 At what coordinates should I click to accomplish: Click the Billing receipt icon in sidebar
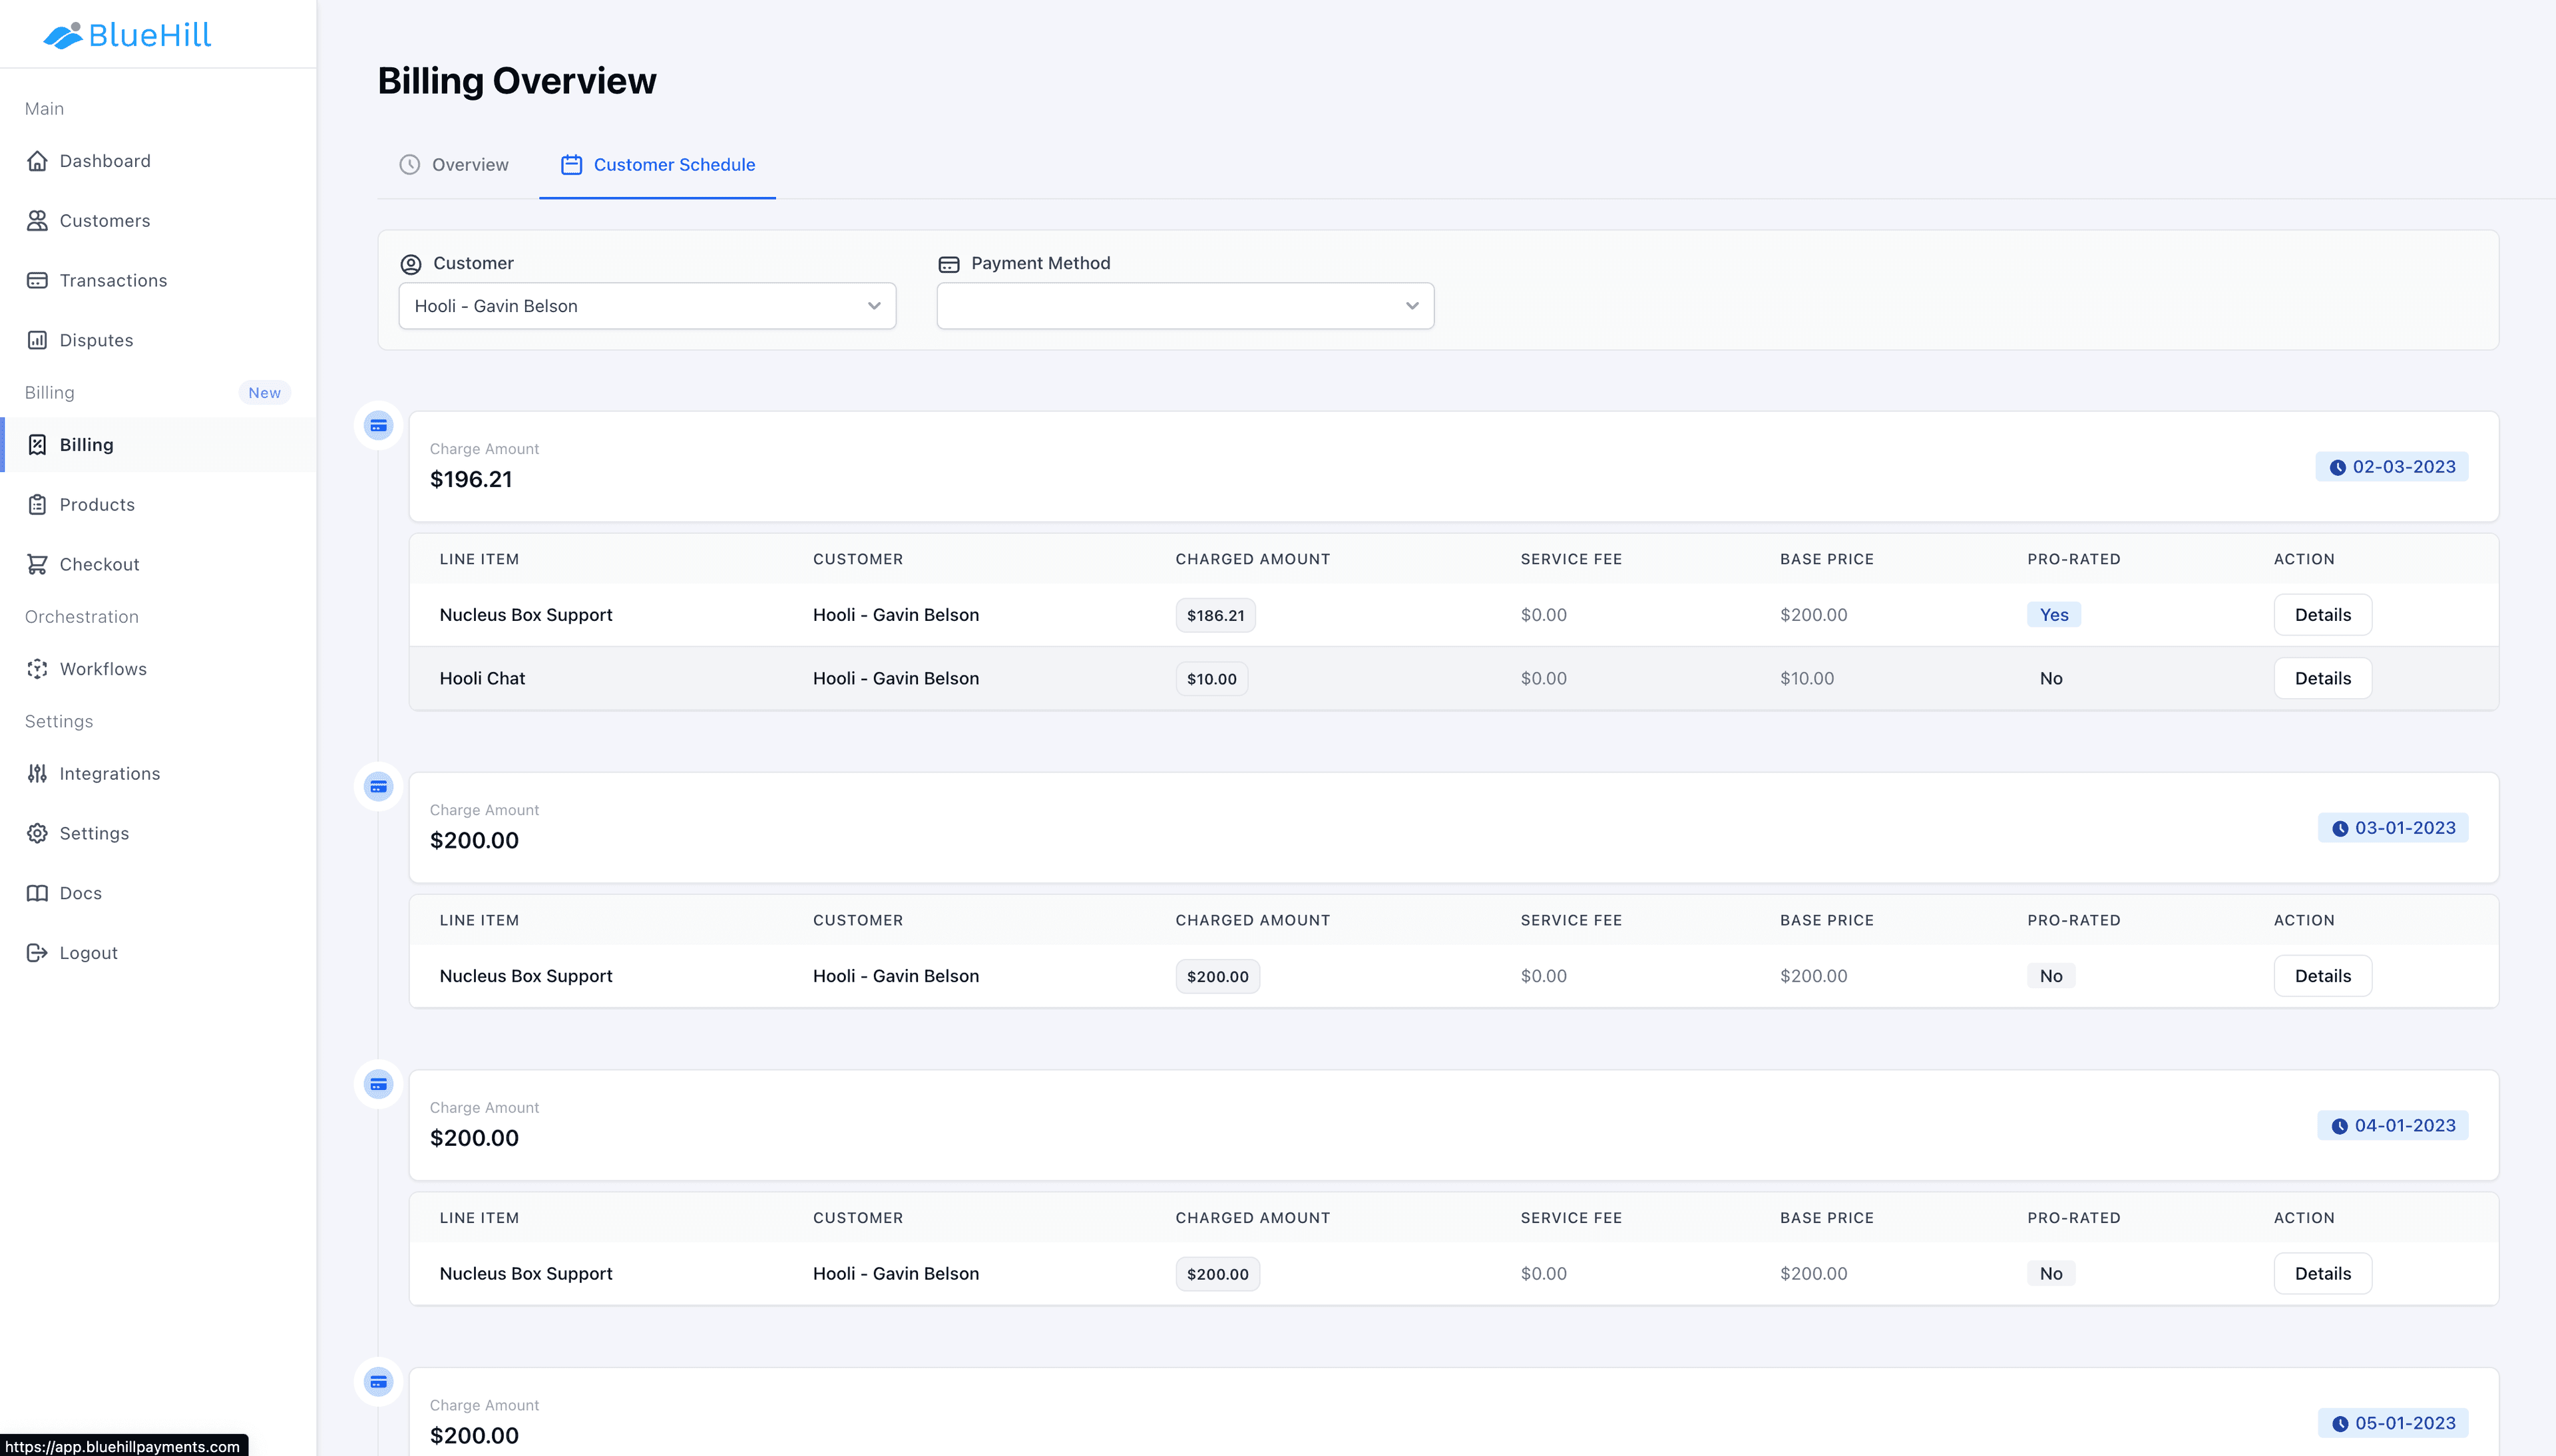click(x=37, y=445)
